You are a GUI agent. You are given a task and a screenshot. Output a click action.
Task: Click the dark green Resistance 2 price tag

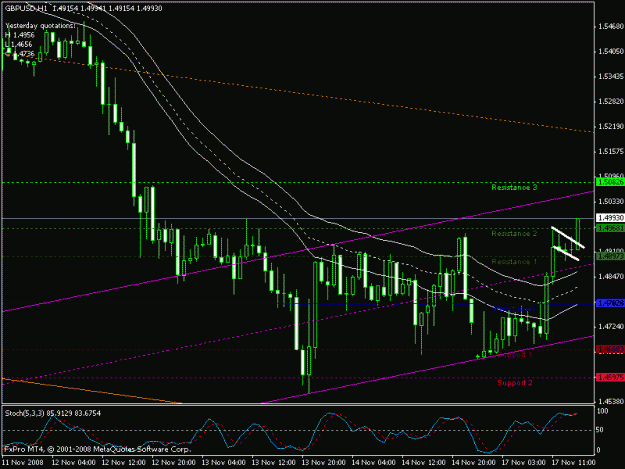[610, 228]
